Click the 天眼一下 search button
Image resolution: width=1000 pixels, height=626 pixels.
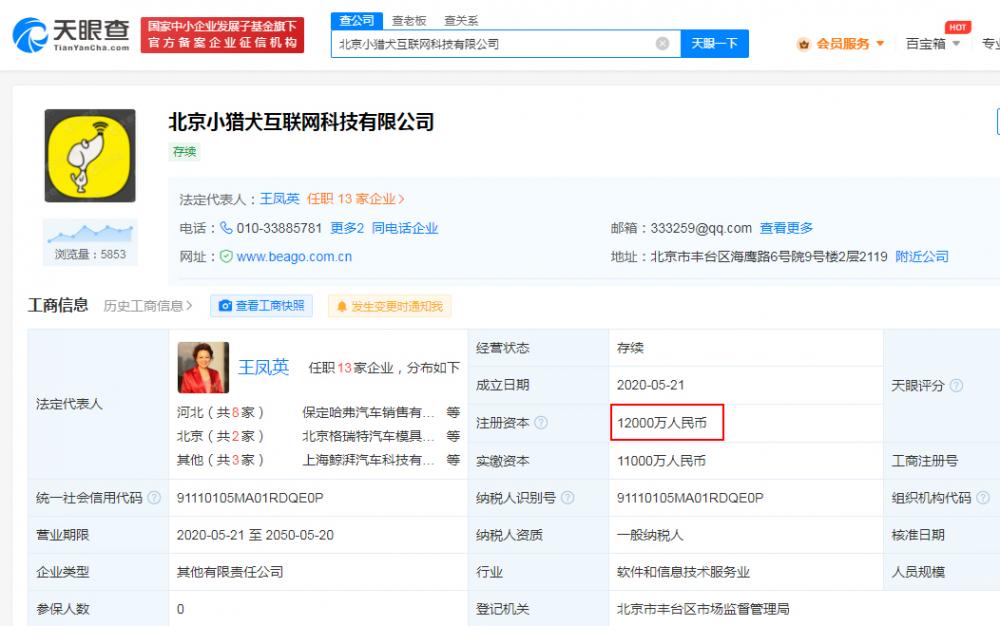click(714, 43)
